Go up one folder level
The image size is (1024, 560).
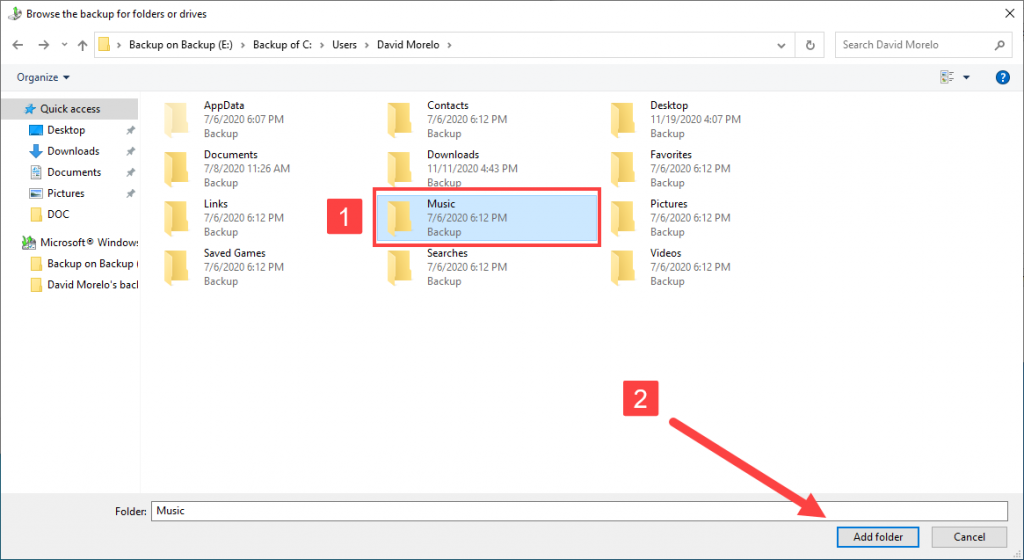coord(82,45)
